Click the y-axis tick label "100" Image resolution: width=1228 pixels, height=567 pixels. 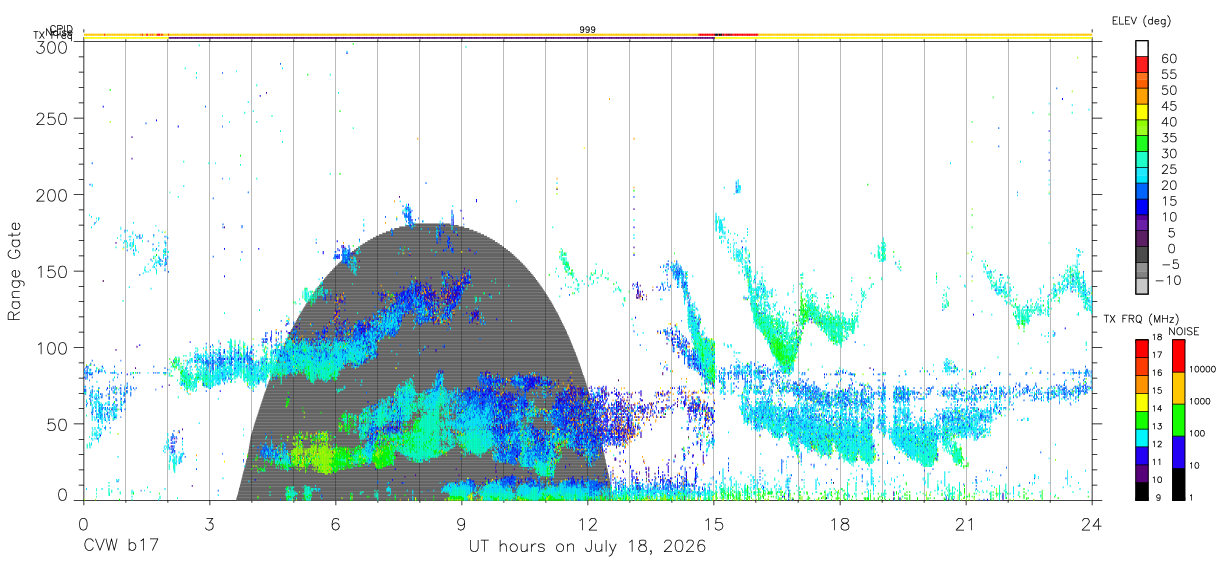tap(53, 347)
